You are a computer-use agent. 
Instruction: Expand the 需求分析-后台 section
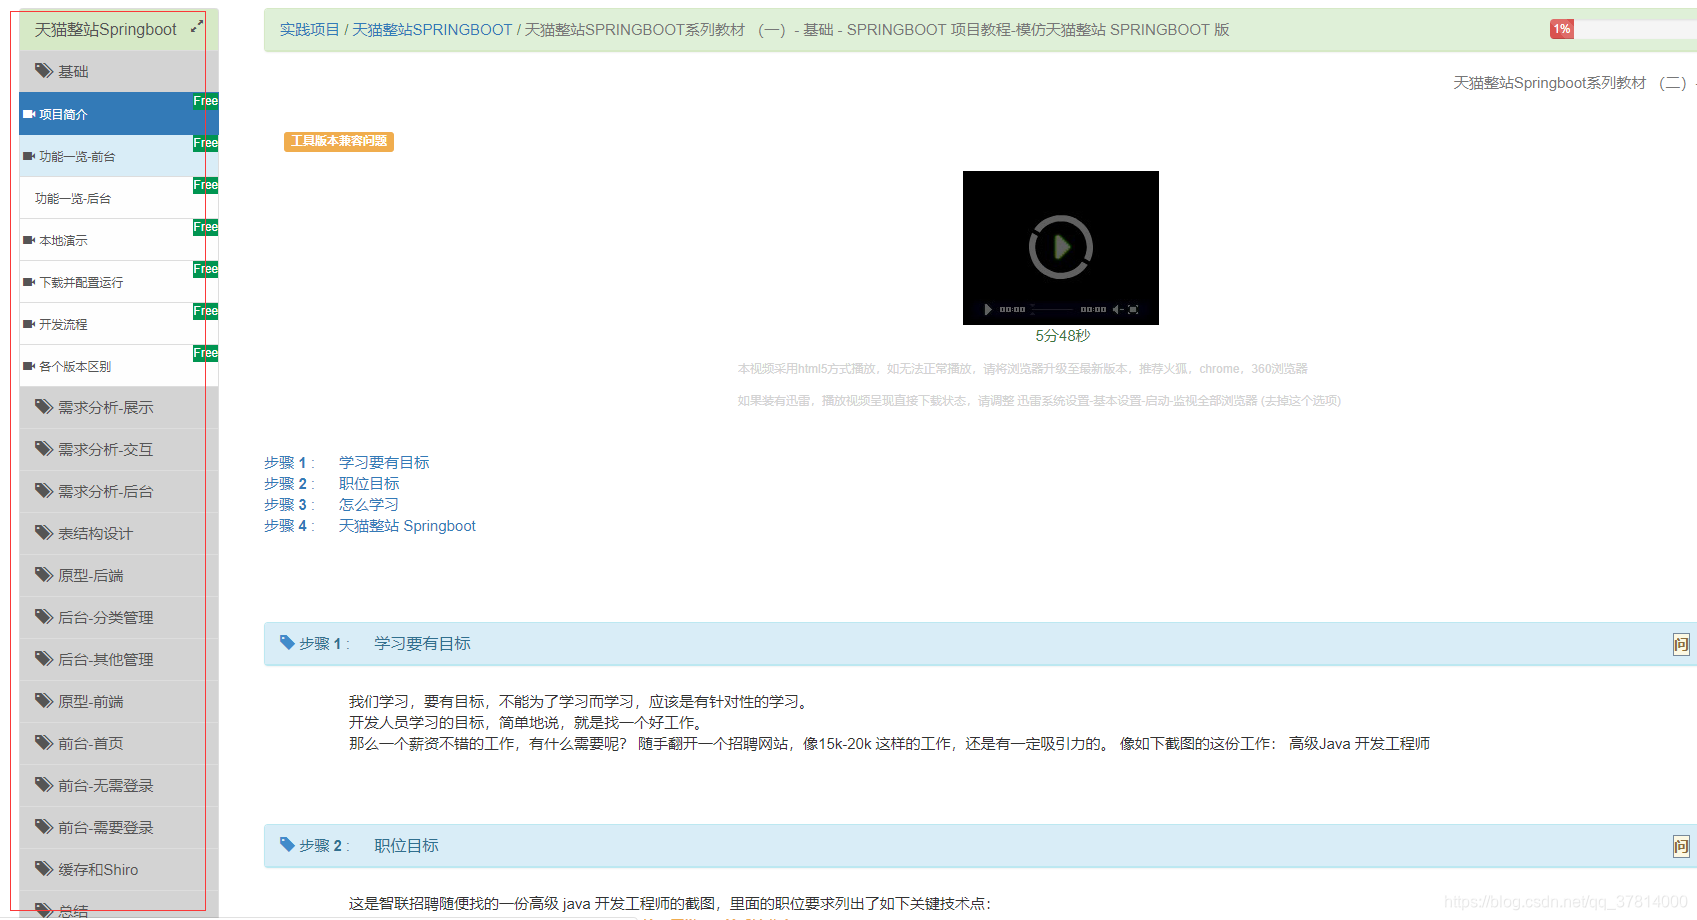pos(119,491)
